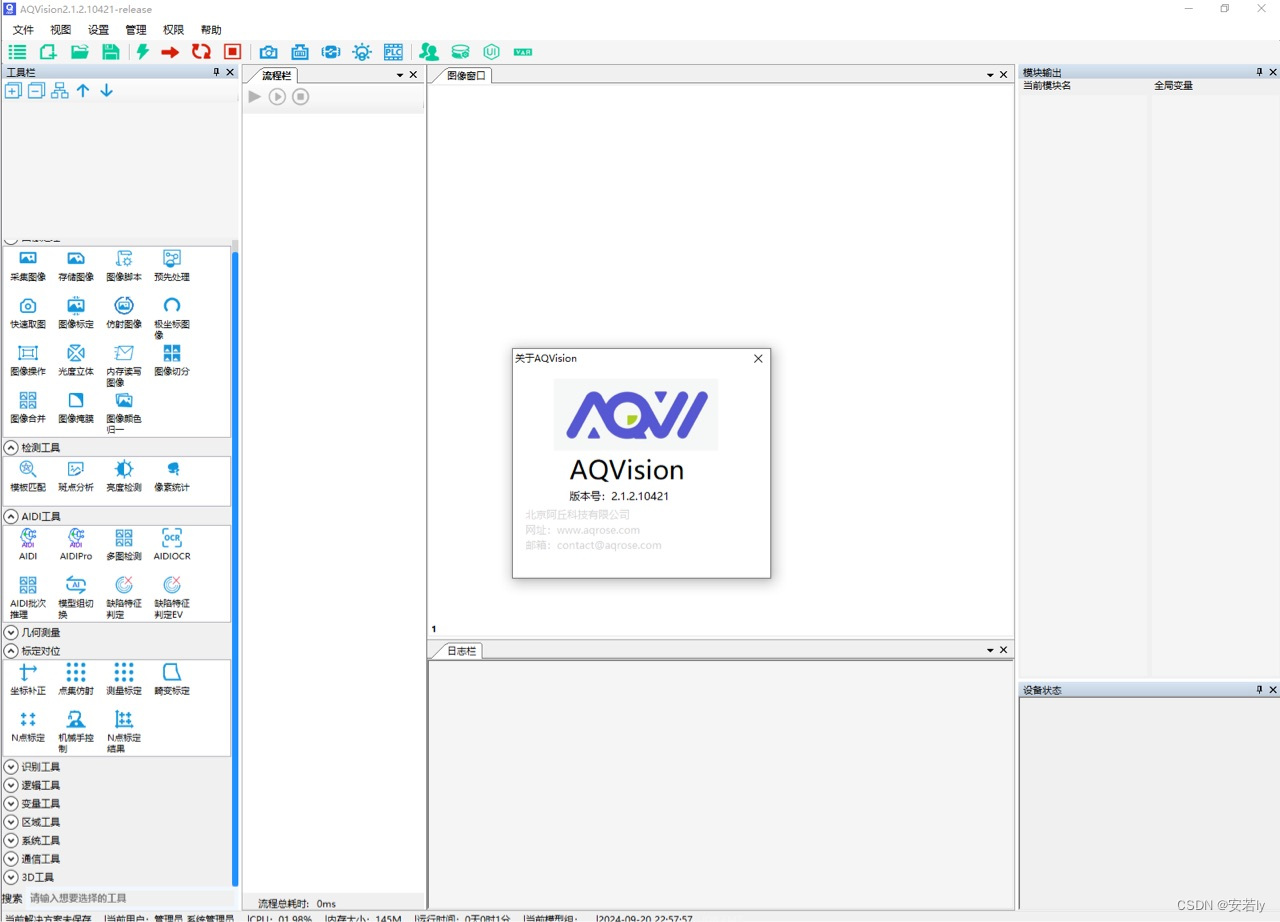The width and height of the screenshot is (1280, 922).
Task: Open the PLC settings toolbar icon
Action: [393, 52]
